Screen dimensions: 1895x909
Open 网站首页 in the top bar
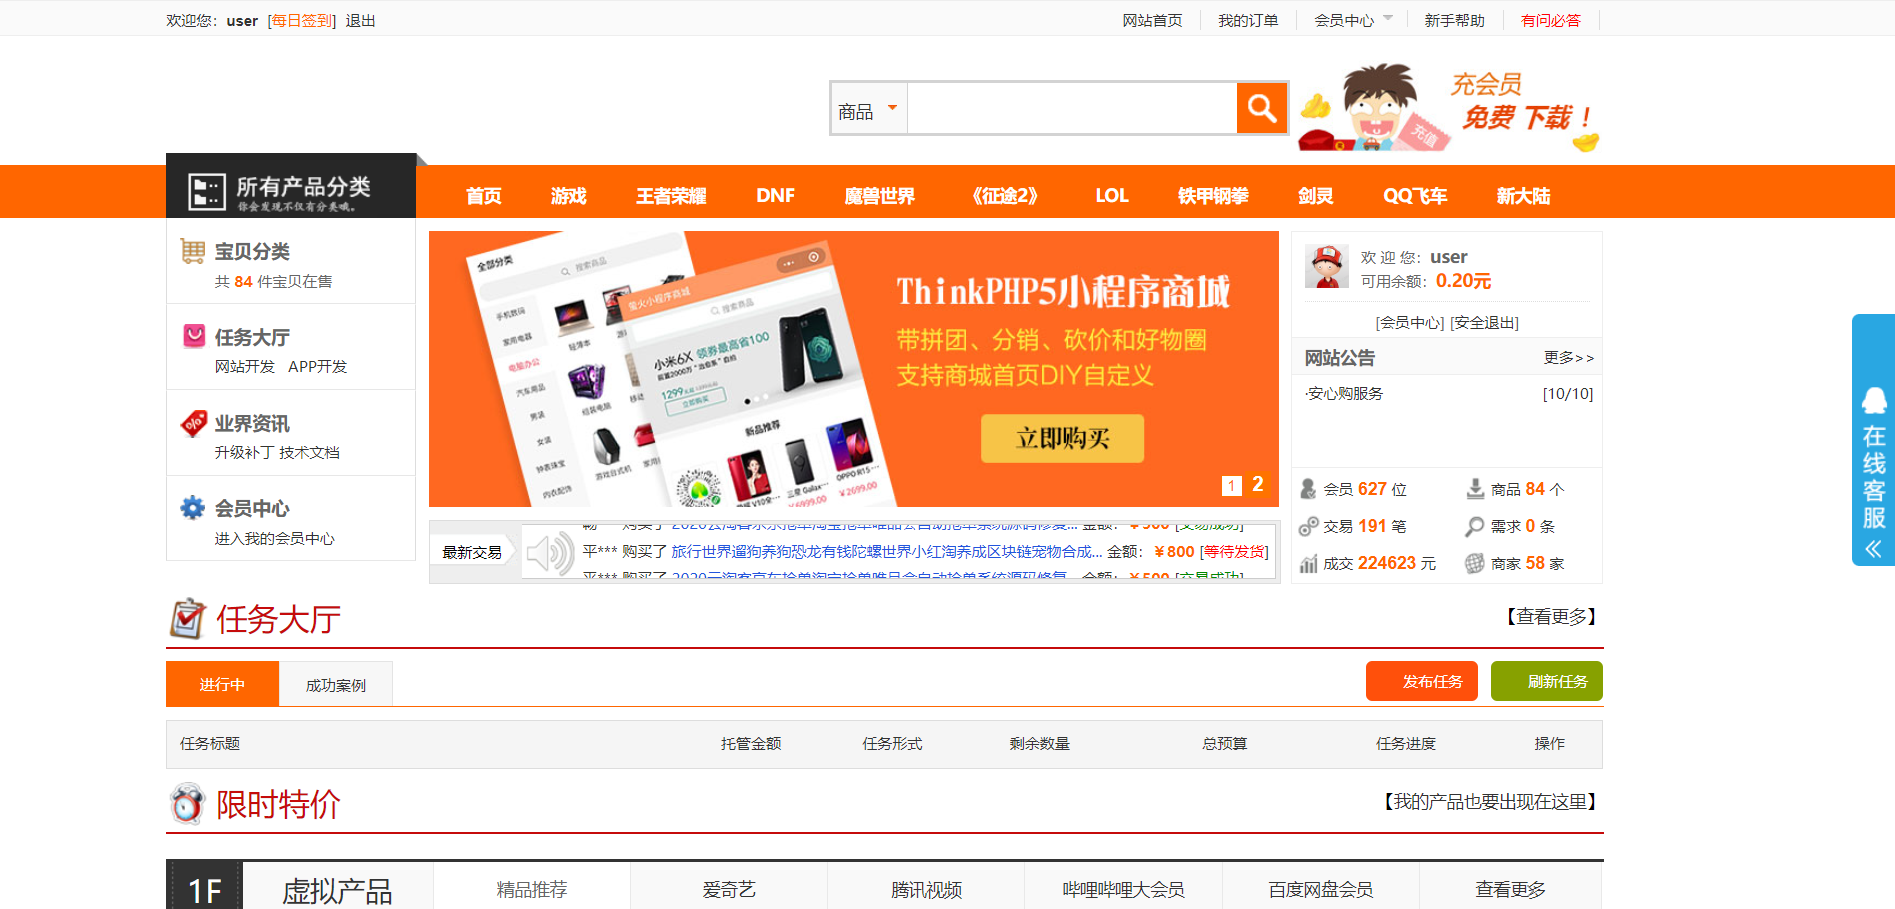1152,21
